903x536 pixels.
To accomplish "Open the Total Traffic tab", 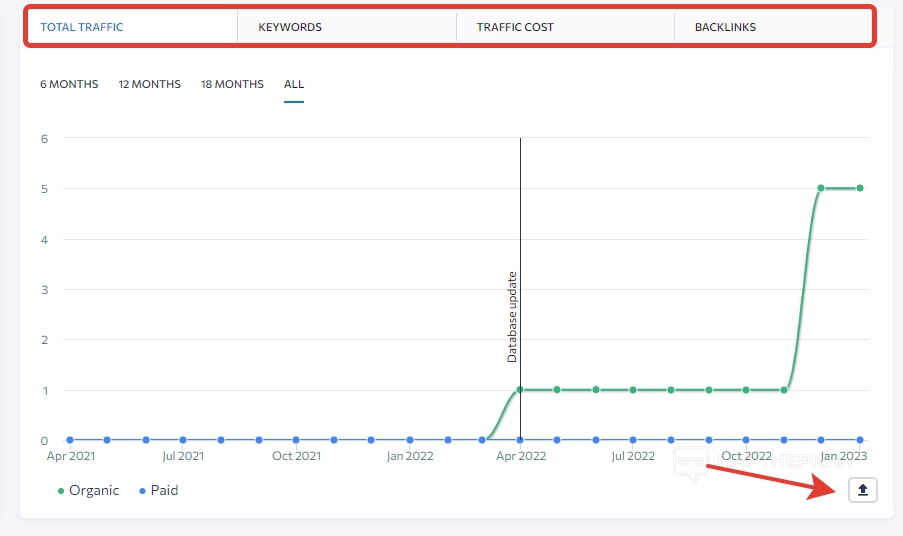I will click(x=82, y=27).
